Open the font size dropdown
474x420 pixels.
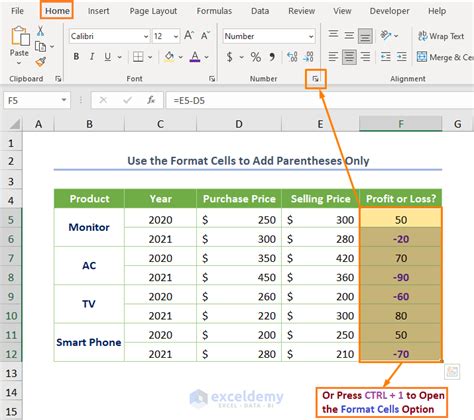coord(176,36)
